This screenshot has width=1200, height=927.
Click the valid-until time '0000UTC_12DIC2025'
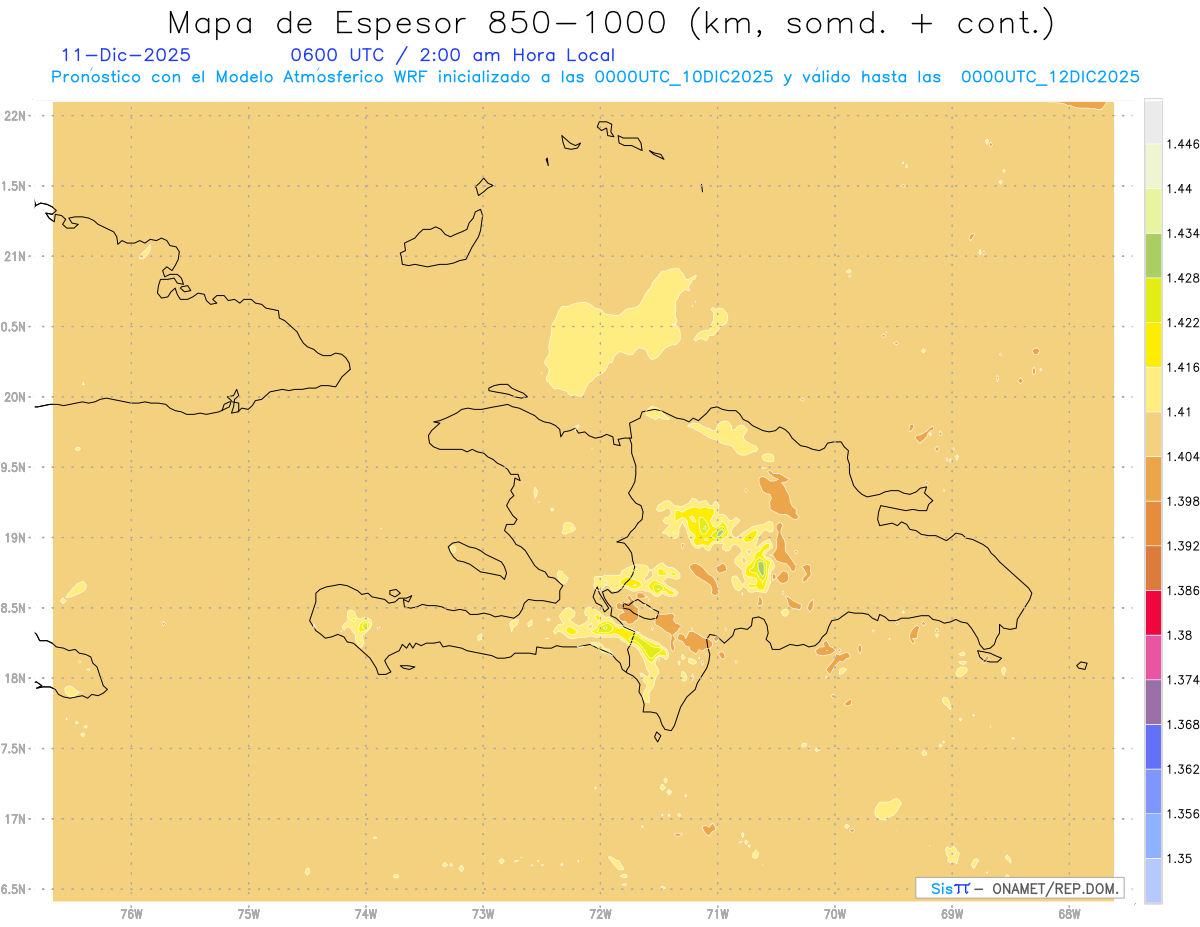pyautogui.click(x=1050, y=77)
